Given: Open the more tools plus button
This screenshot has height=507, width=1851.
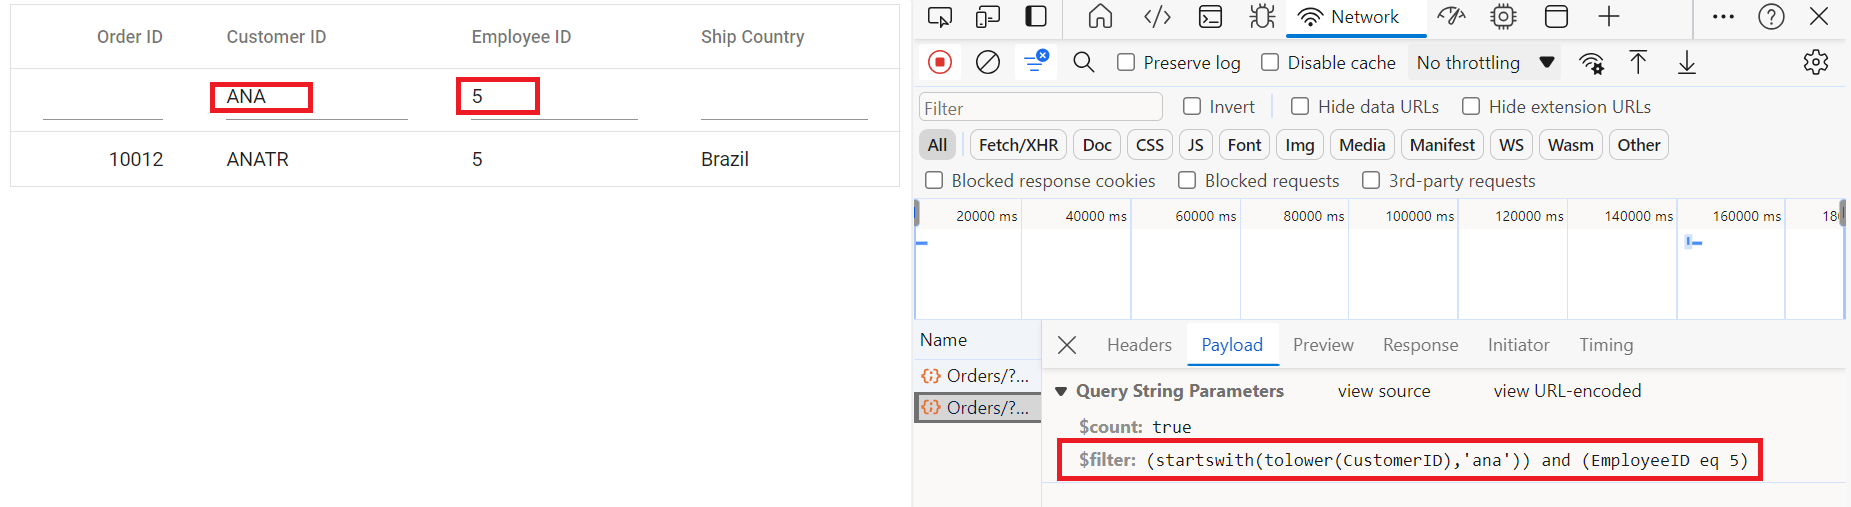Looking at the screenshot, I should [1608, 17].
